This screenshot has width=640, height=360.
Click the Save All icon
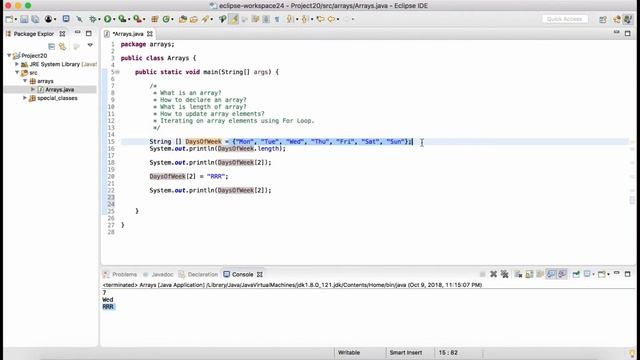36,19
